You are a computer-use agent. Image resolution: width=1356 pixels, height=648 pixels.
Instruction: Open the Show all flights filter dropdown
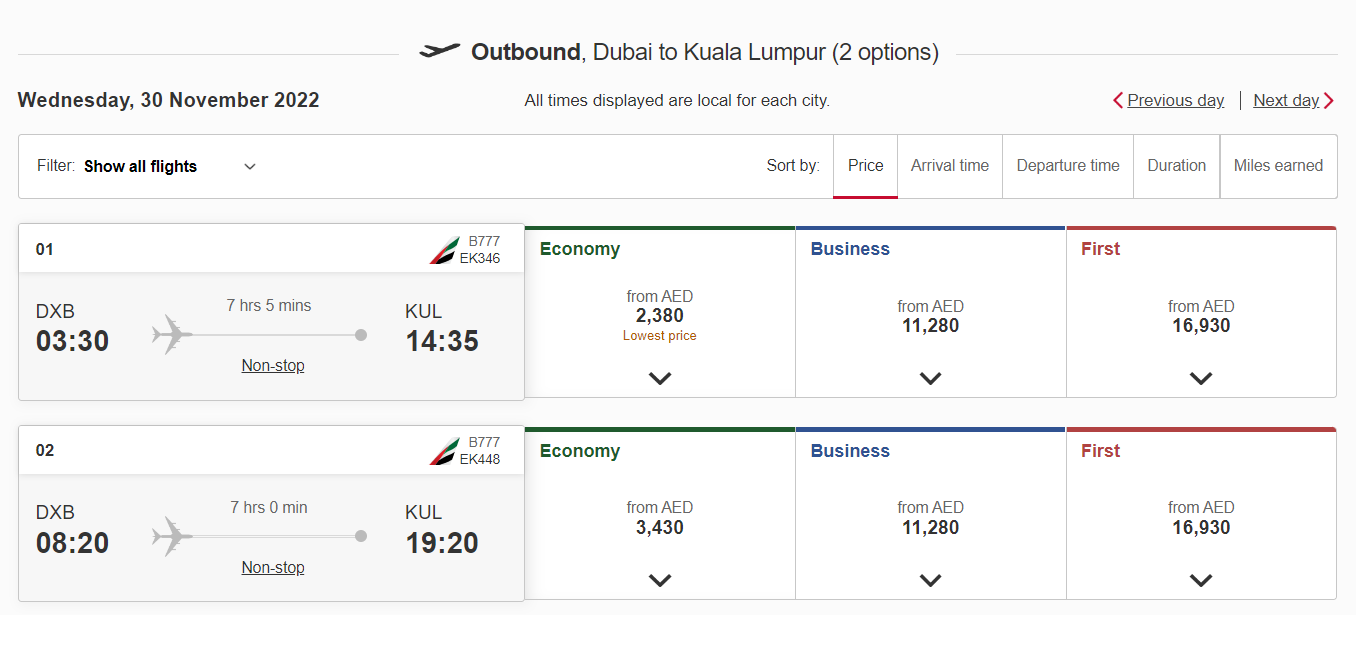(x=170, y=166)
